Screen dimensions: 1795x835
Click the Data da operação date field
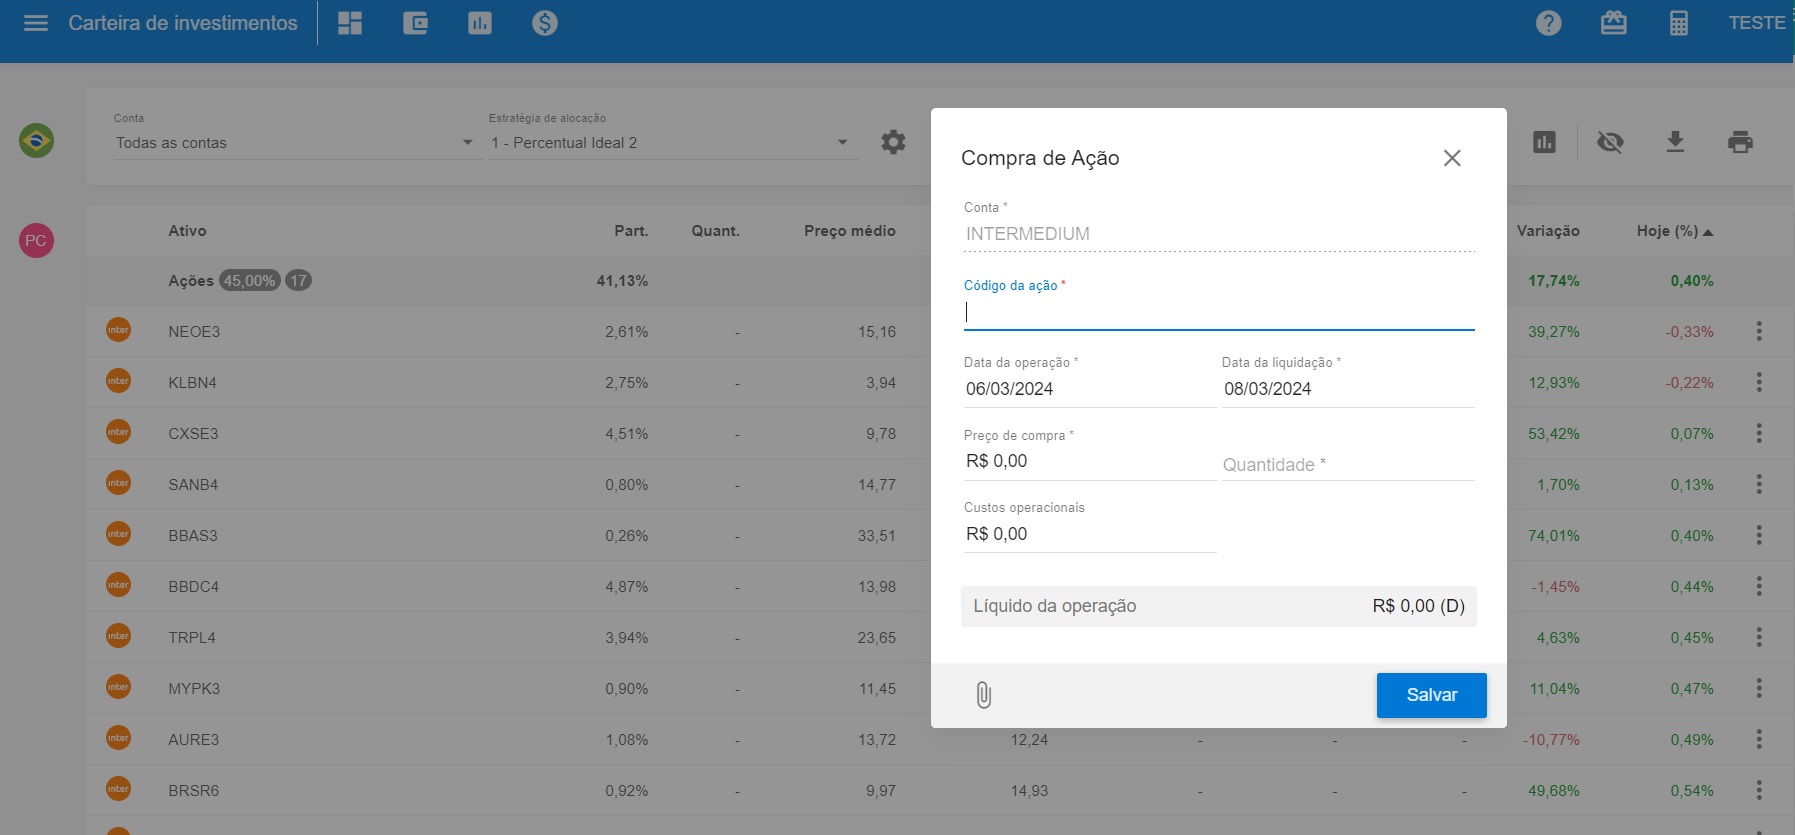1088,389
